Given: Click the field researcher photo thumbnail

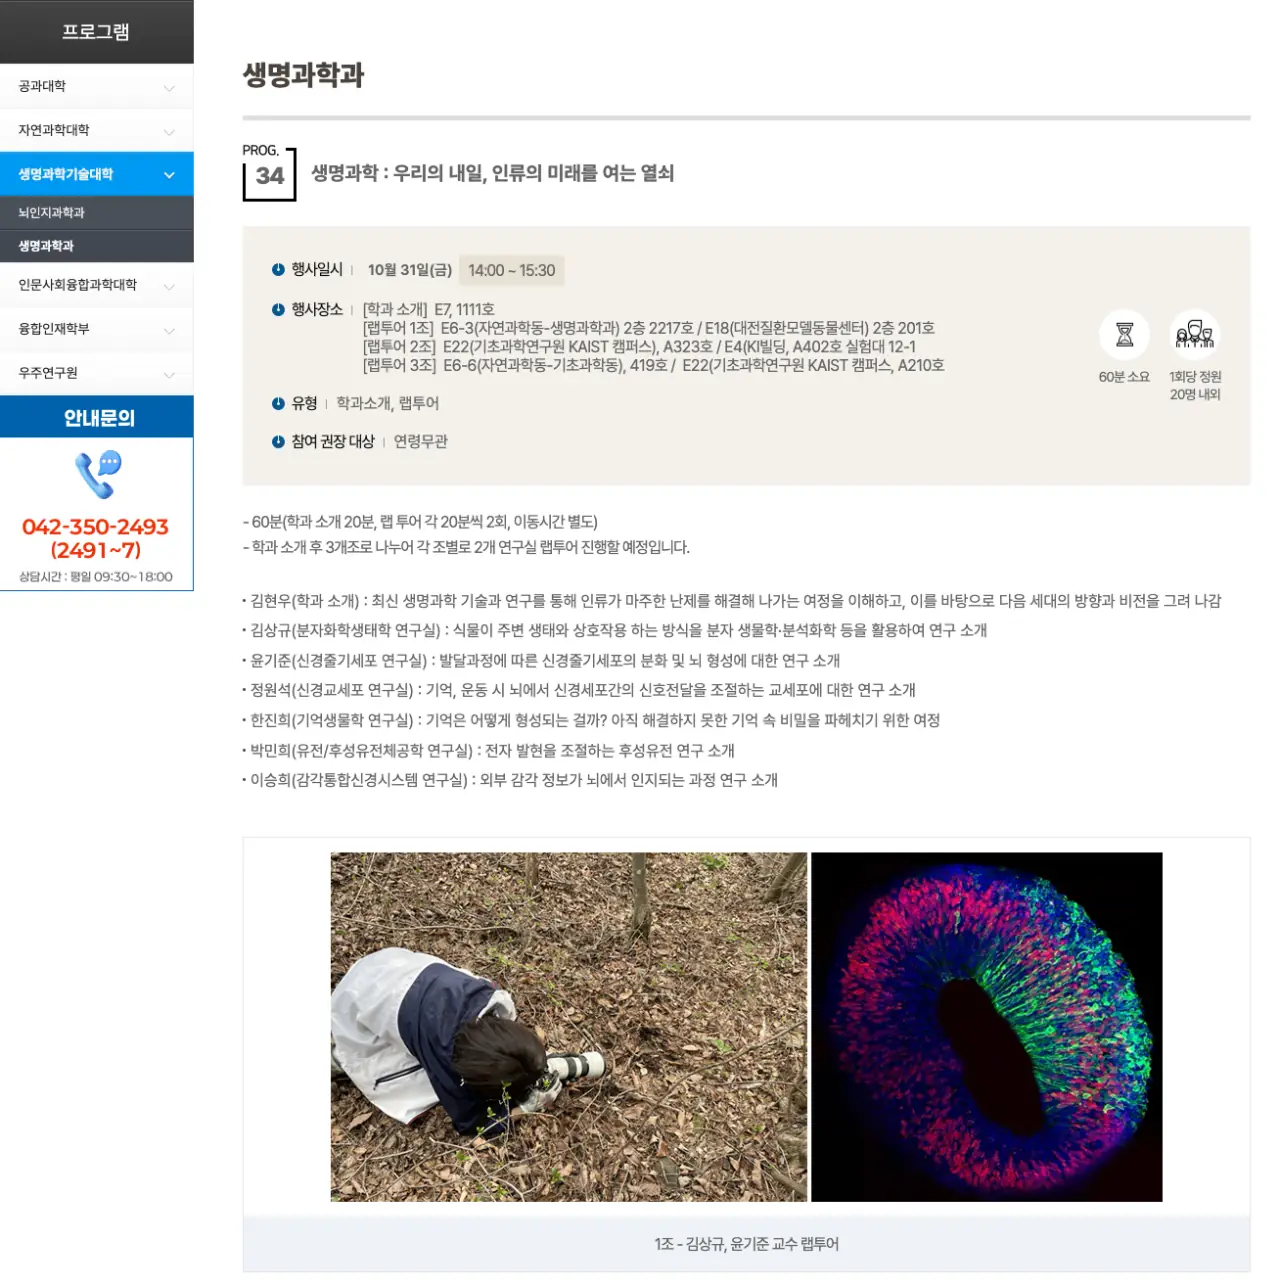Looking at the screenshot, I should 568,1026.
